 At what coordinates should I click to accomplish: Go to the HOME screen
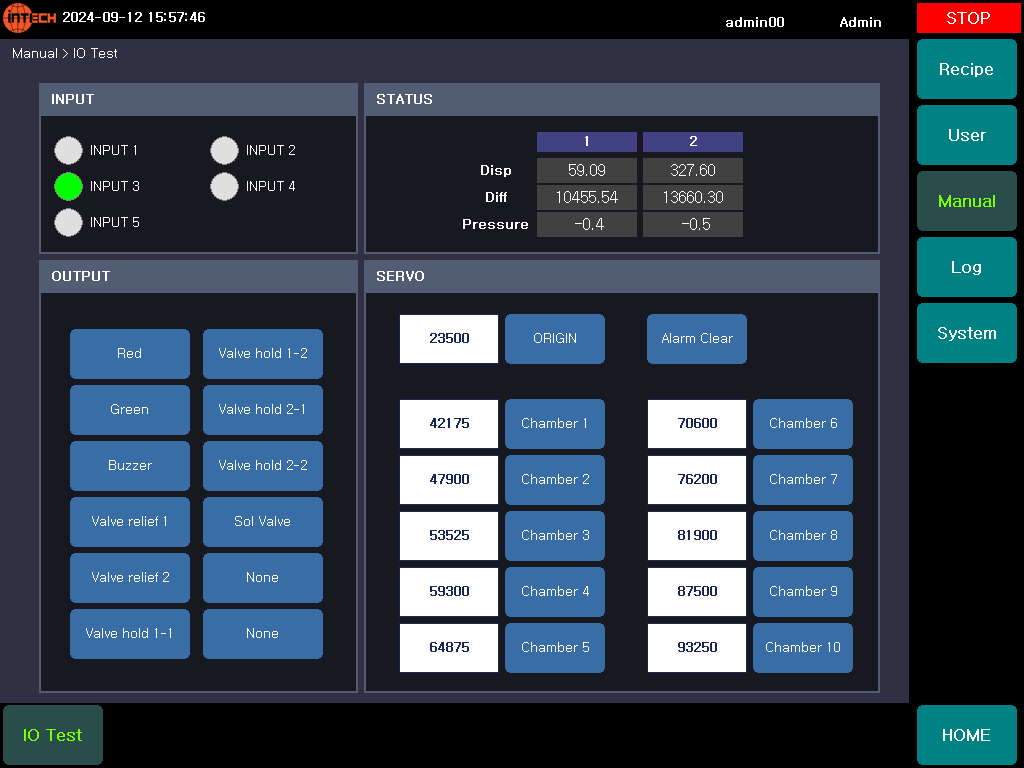tap(966, 735)
